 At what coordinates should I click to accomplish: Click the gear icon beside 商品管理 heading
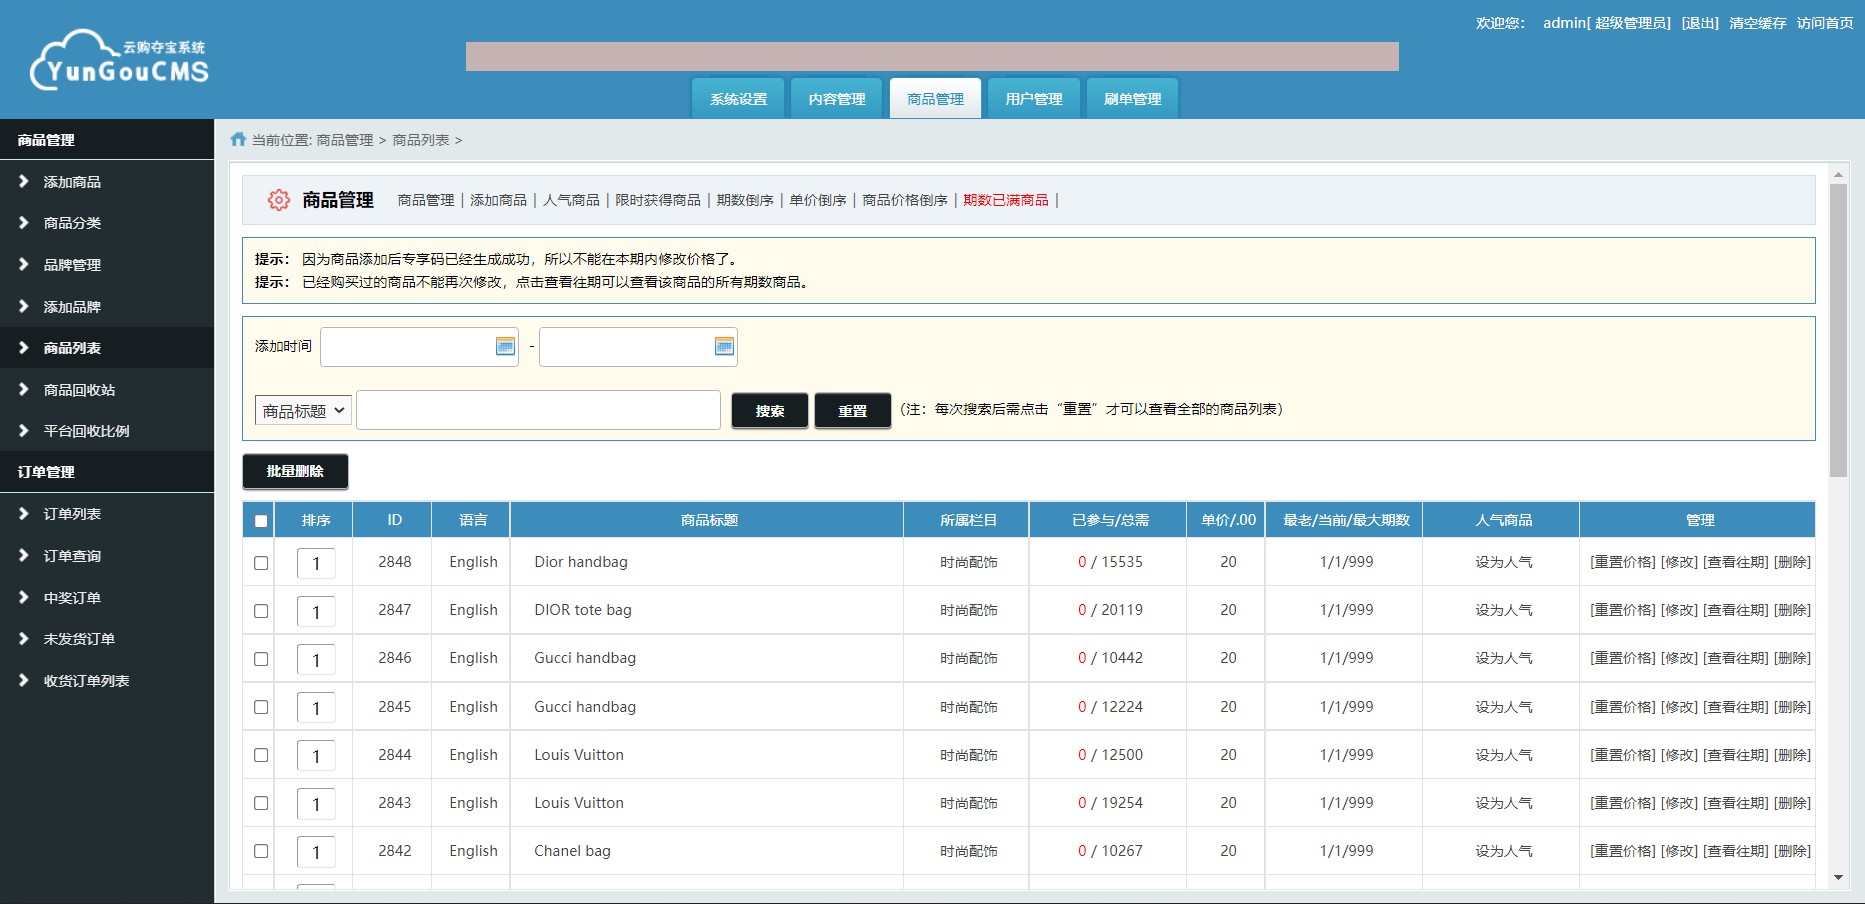pyautogui.click(x=279, y=200)
